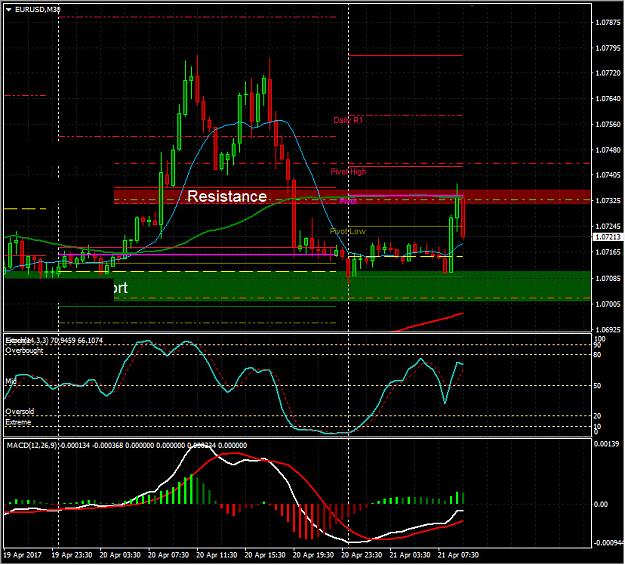Image resolution: width=625 pixels, height=565 pixels.
Task: Click the Pivot Low level label
Action: (348, 231)
